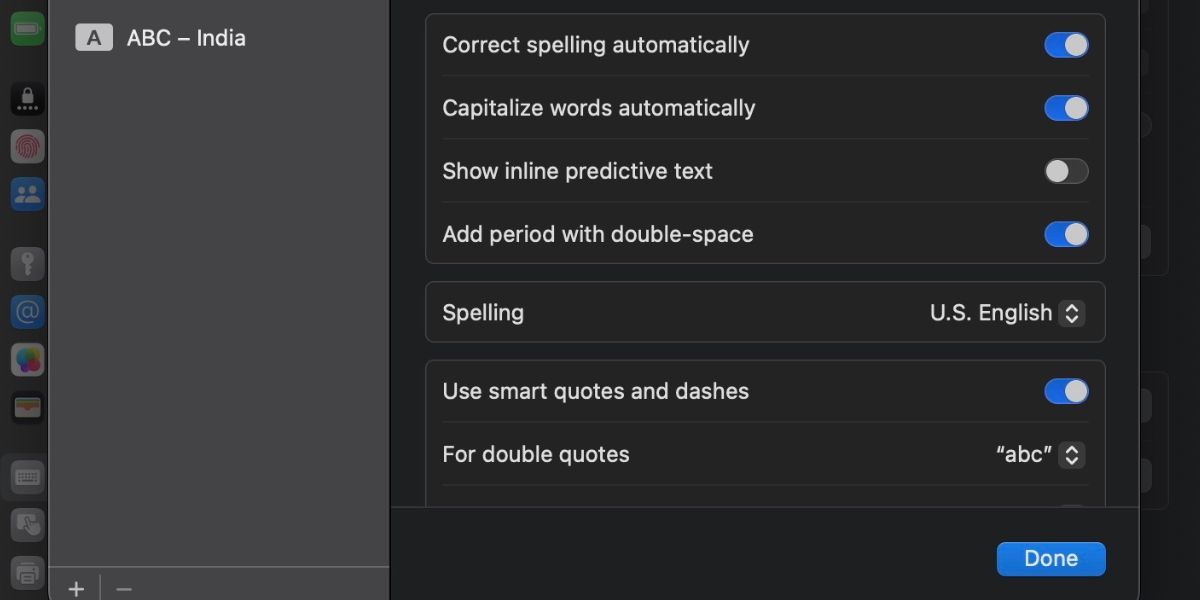Select Touch ID & Password settings

tap(27, 146)
